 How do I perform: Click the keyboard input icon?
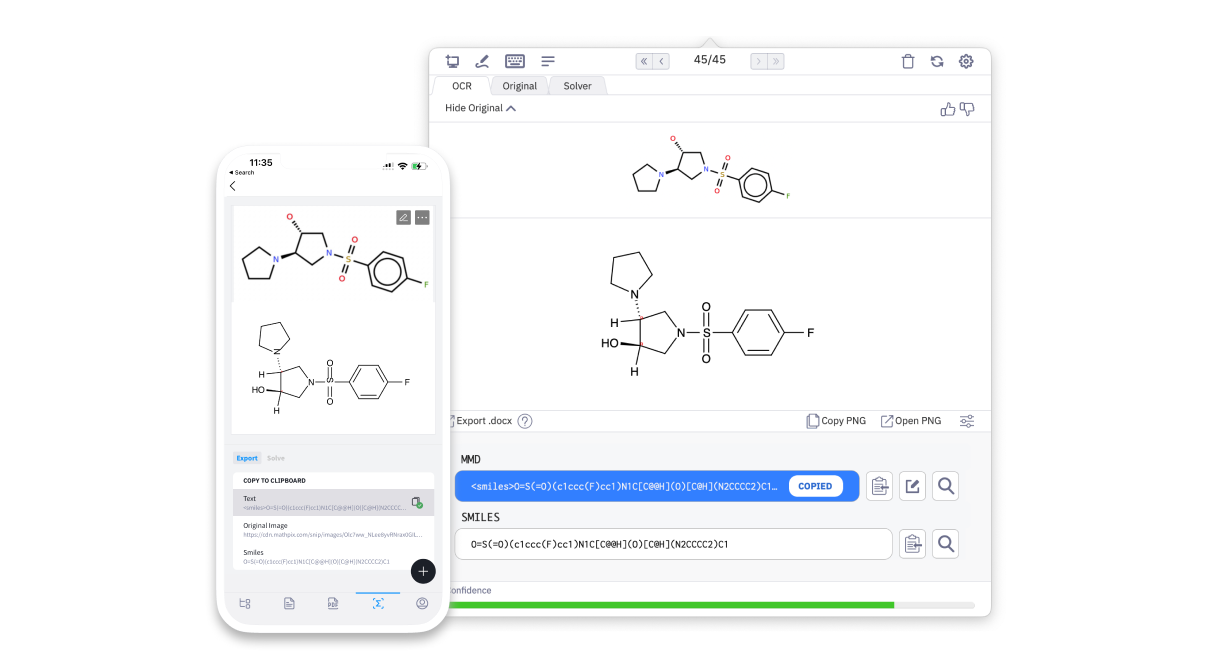pyautogui.click(x=515, y=61)
